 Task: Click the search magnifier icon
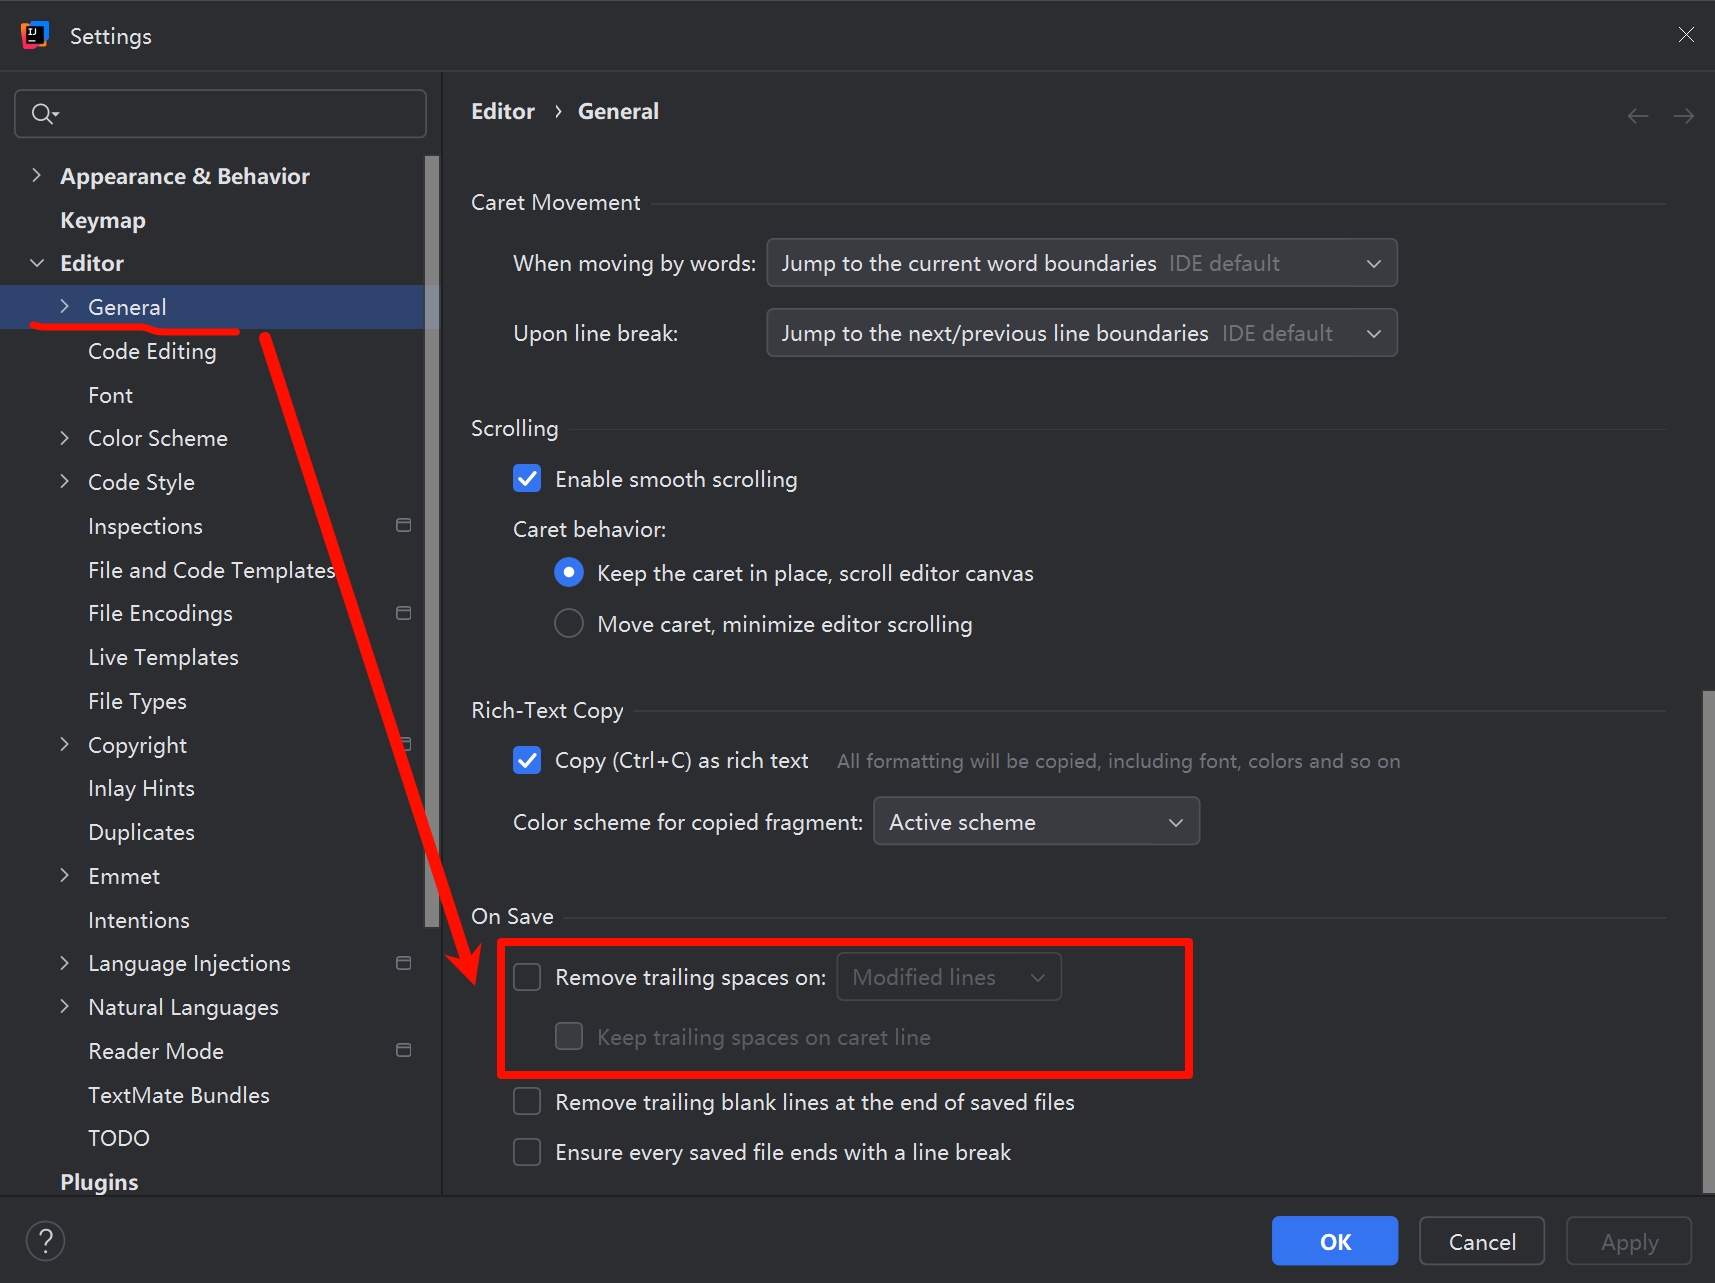coord(44,114)
